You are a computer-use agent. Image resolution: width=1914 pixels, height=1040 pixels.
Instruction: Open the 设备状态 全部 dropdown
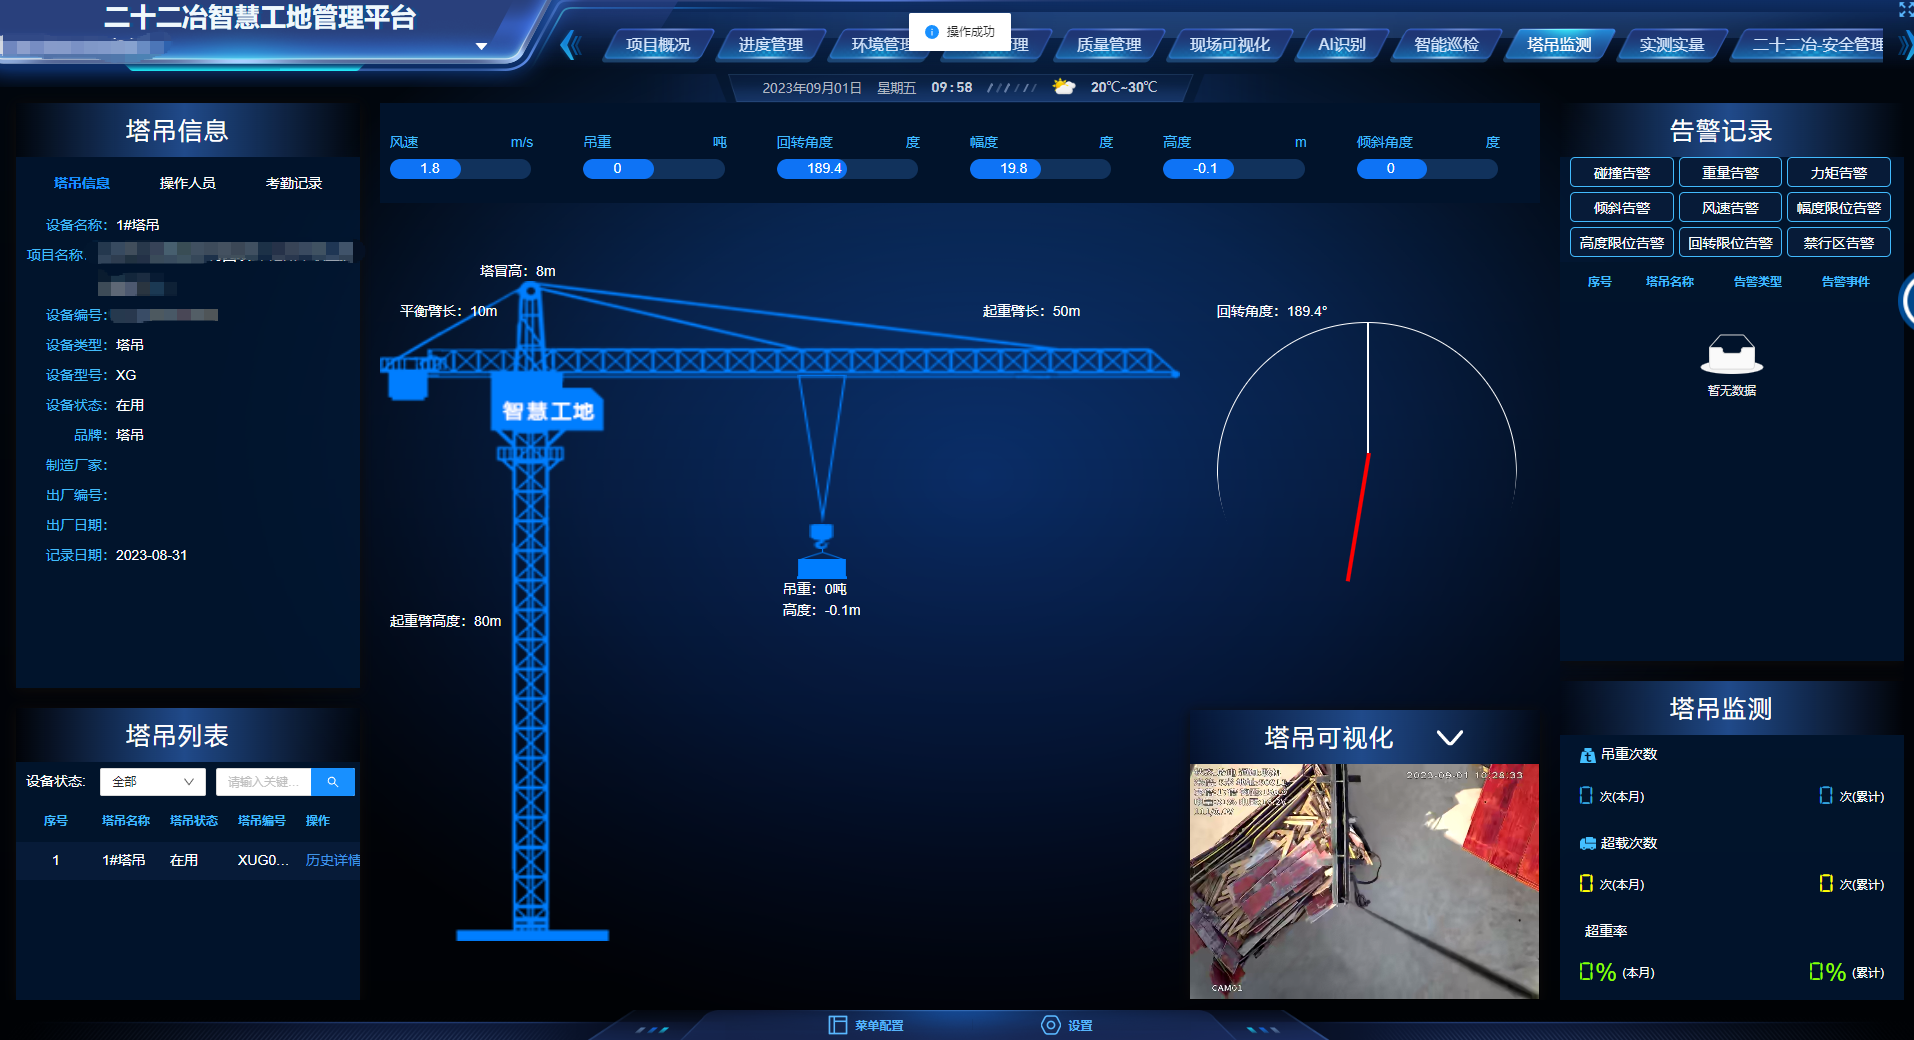tap(153, 782)
